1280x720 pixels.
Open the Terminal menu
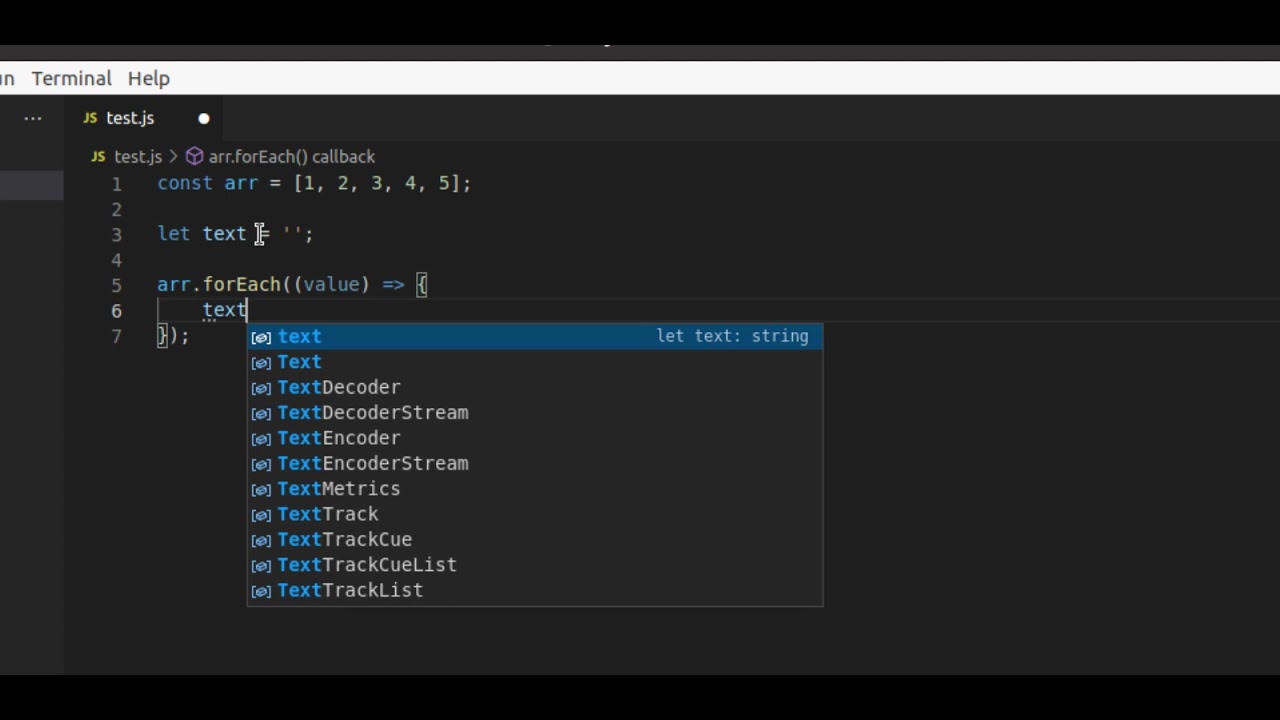[71, 78]
